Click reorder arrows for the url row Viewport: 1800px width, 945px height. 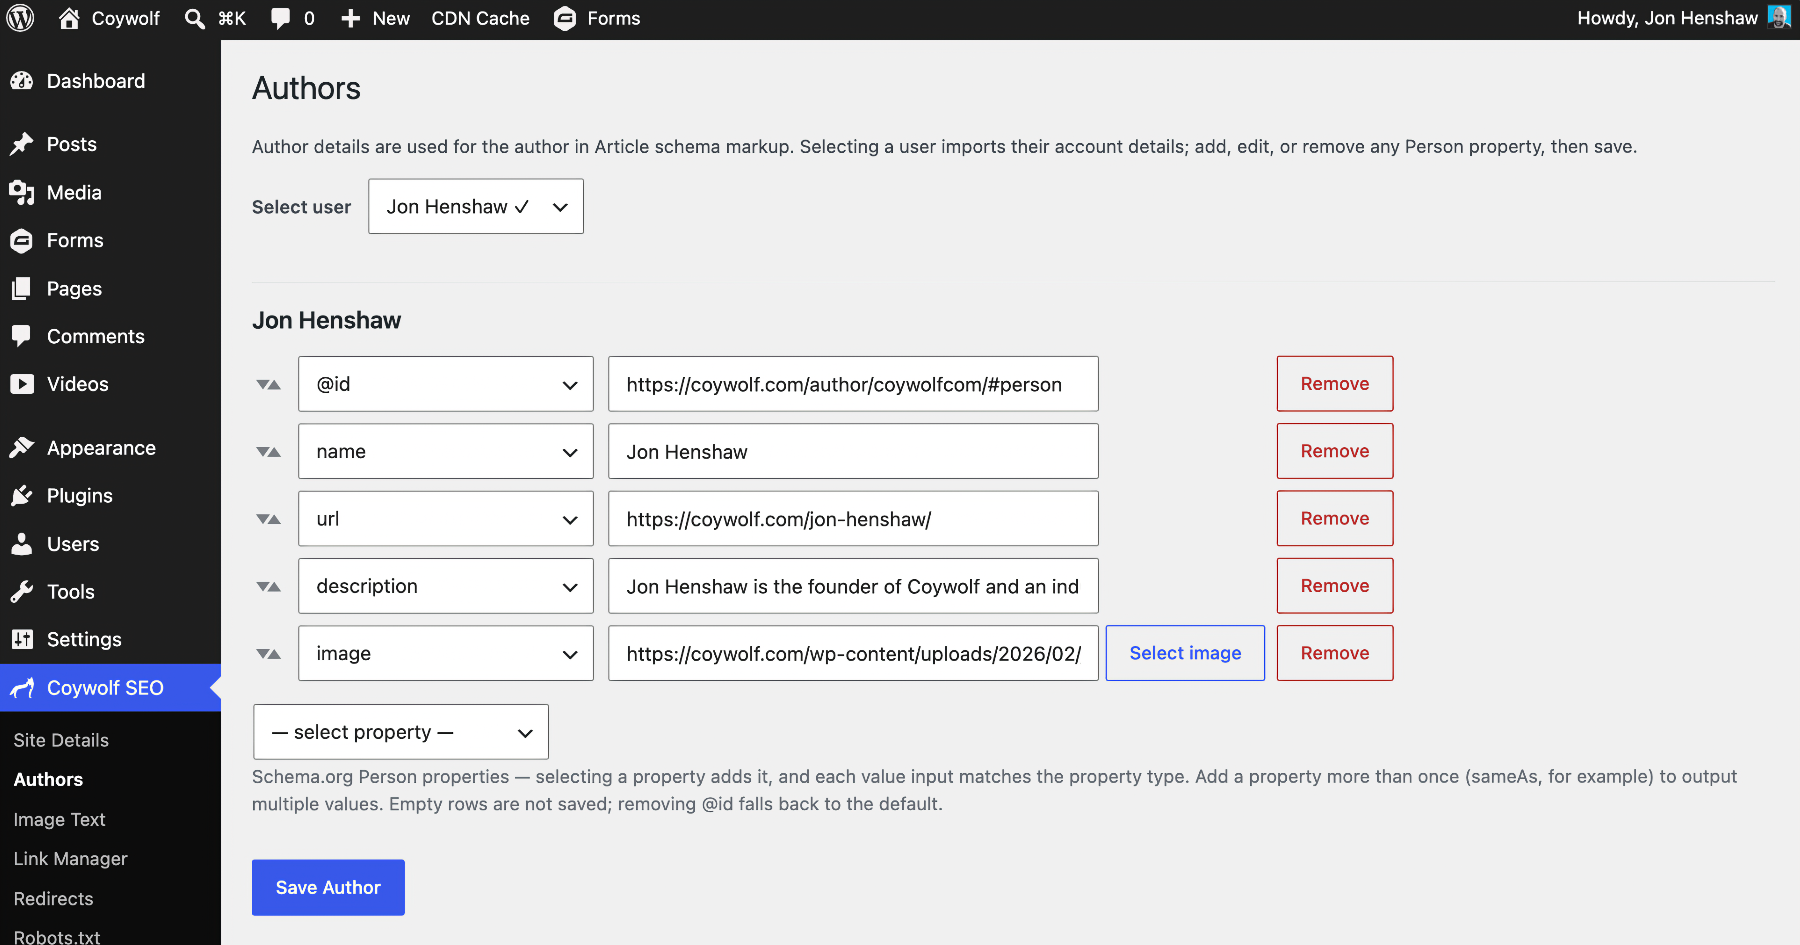tap(268, 518)
